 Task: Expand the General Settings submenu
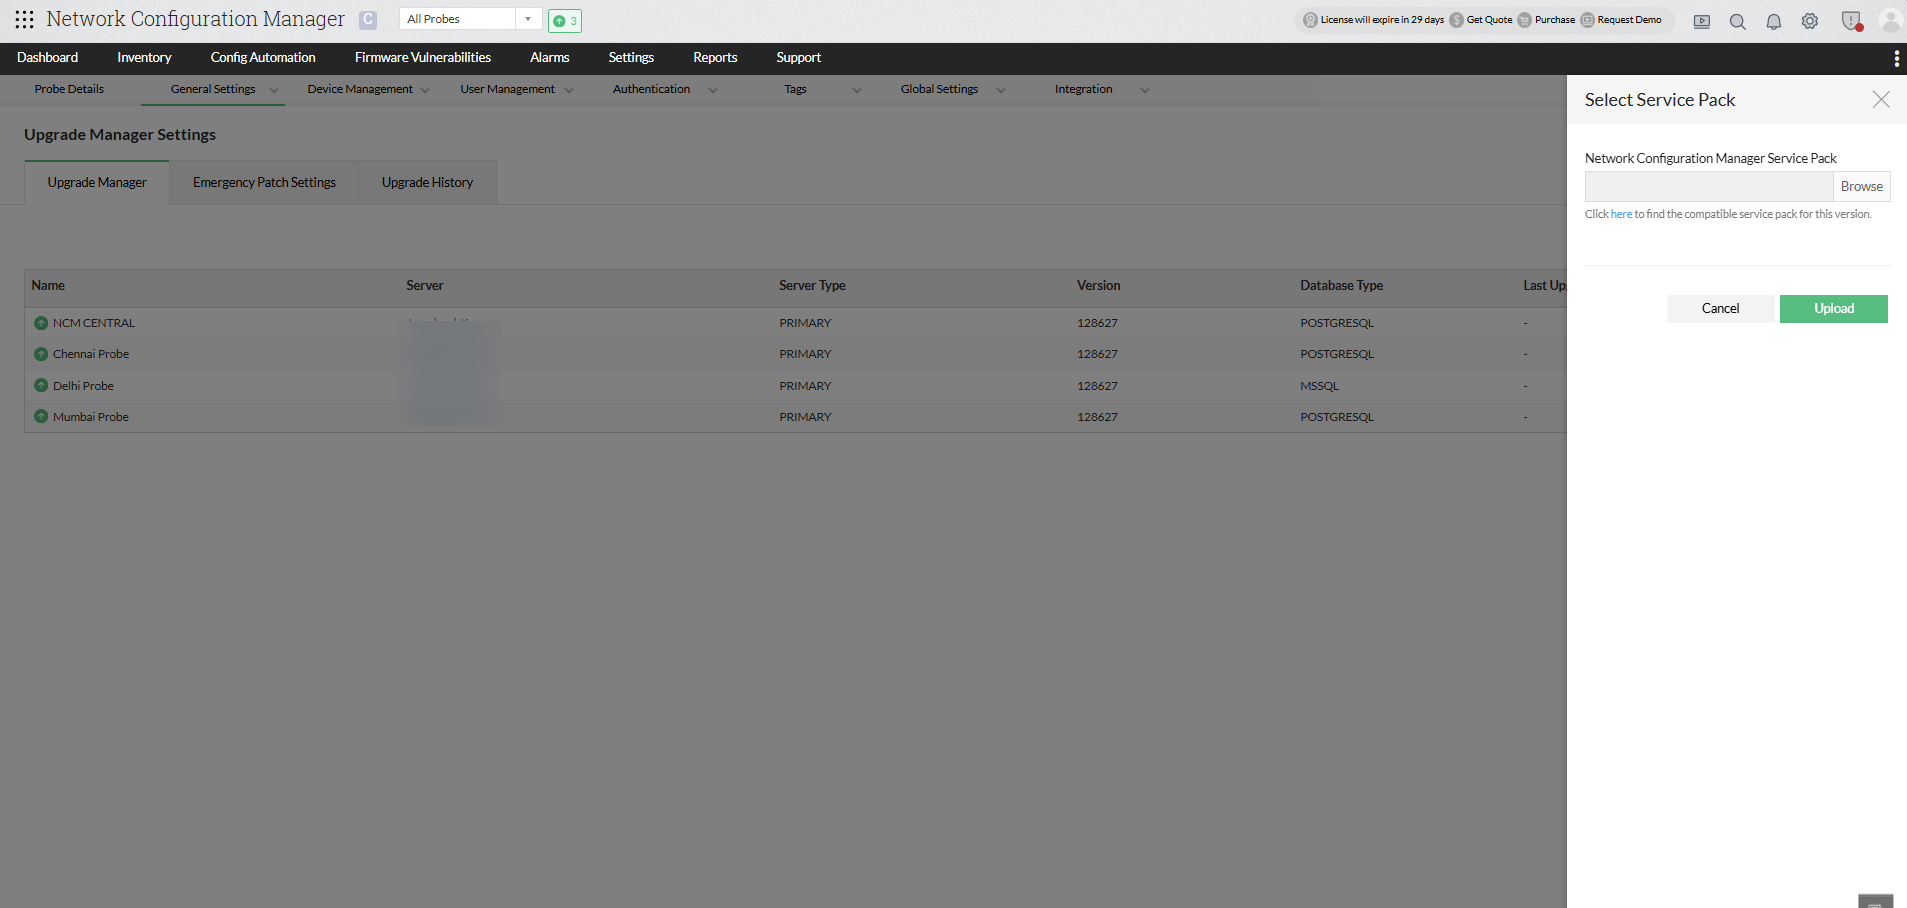point(274,90)
